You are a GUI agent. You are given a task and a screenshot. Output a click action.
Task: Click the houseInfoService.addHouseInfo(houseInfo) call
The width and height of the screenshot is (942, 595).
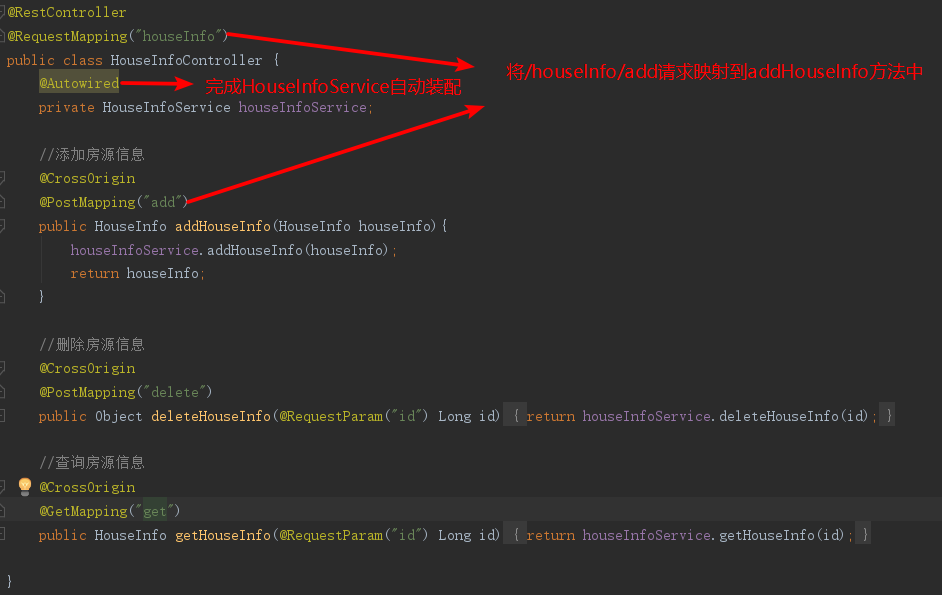[229, 249]
